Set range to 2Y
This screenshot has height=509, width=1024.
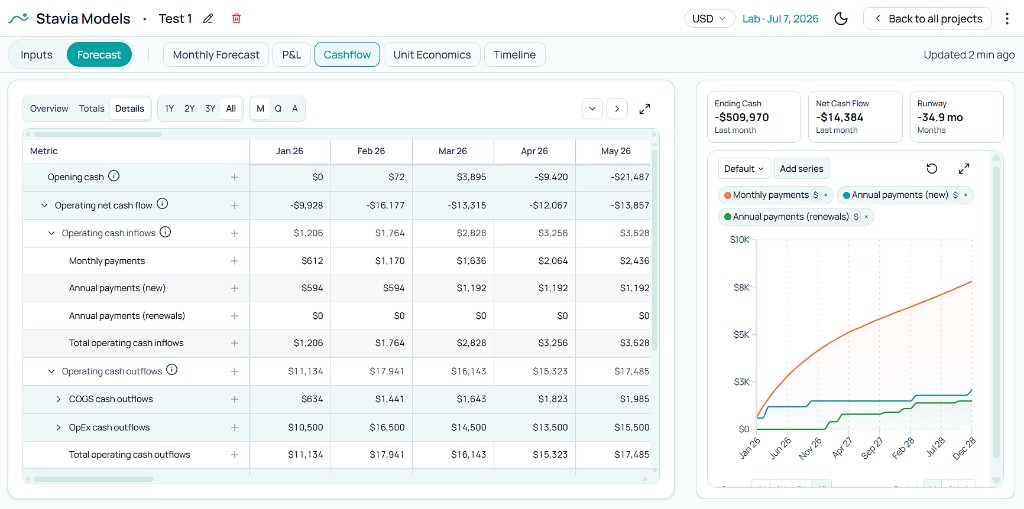(x=189, y=109)
